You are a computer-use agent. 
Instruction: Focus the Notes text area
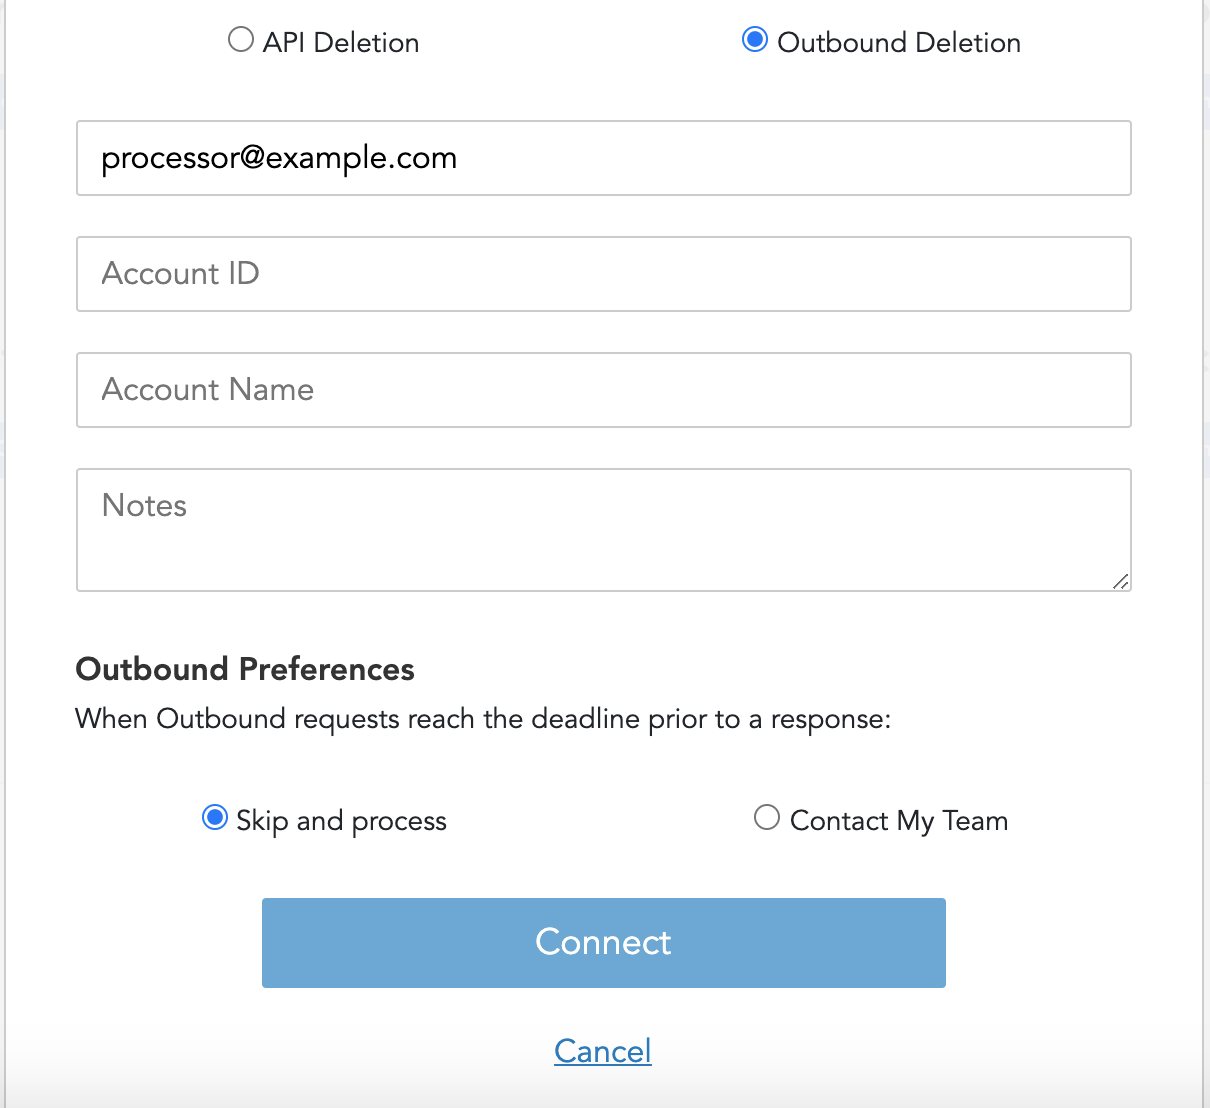coord(603,530)
